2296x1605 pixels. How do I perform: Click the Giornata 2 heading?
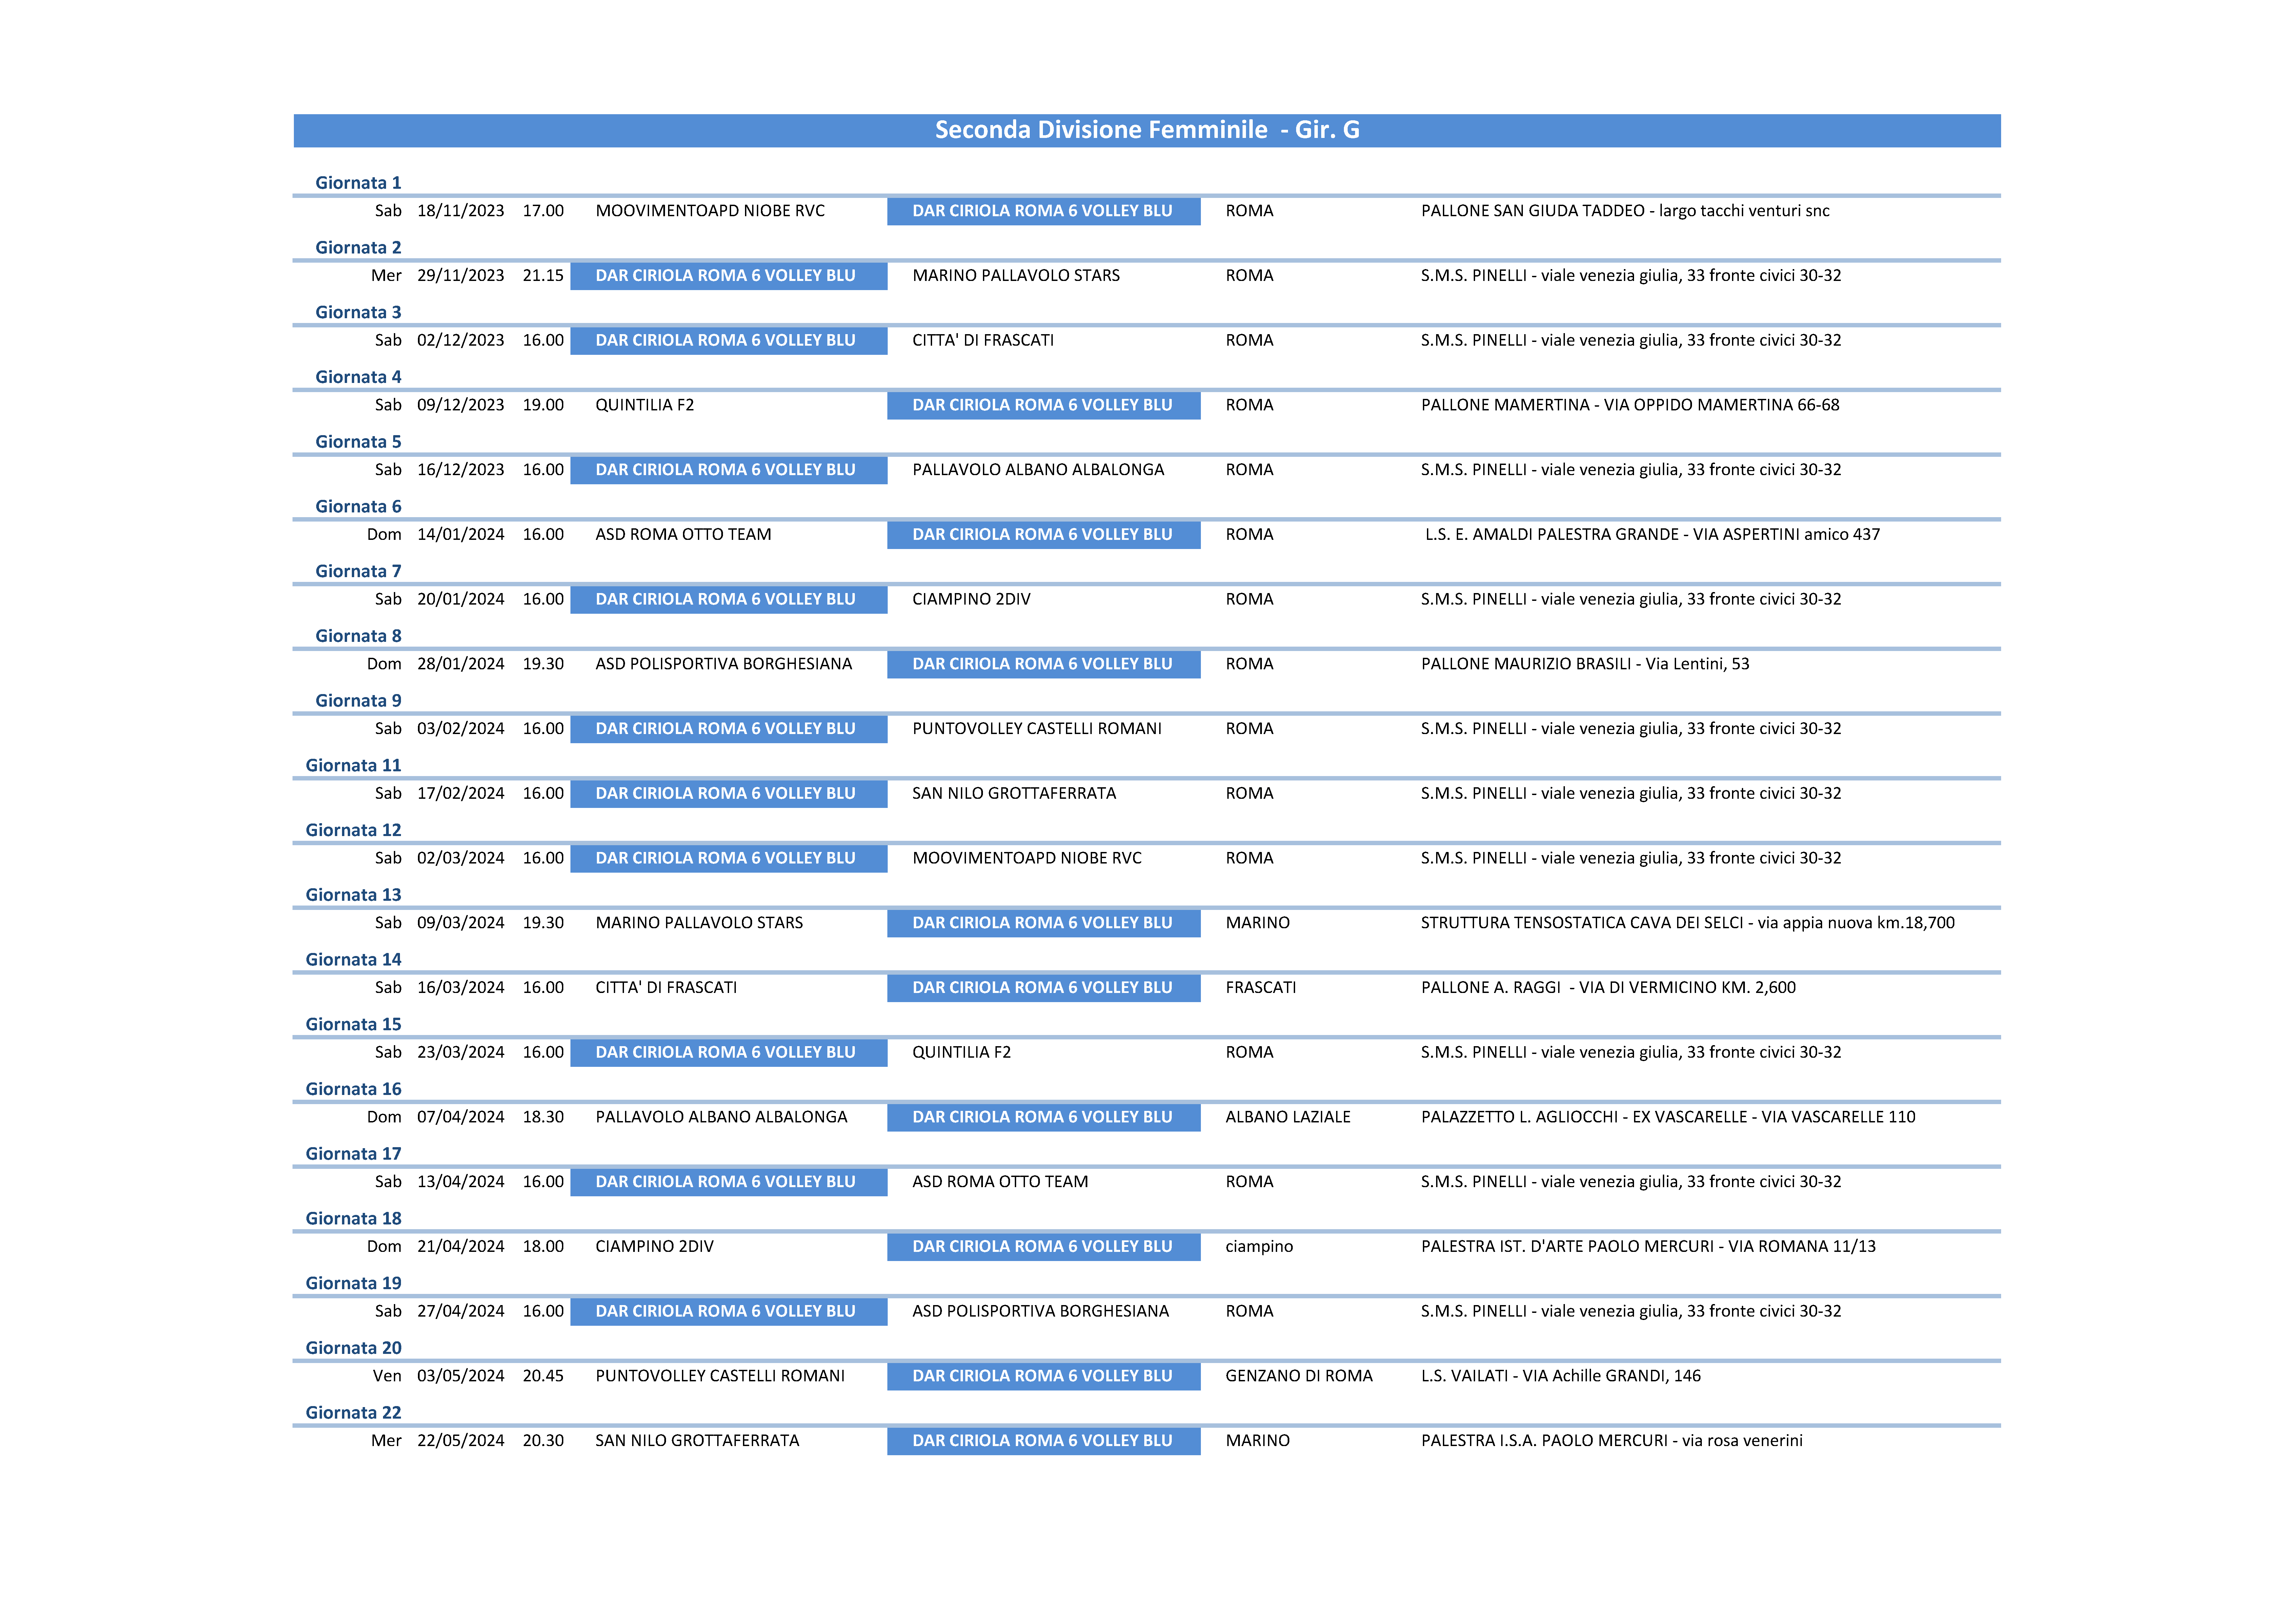click(x=358, y=248)
